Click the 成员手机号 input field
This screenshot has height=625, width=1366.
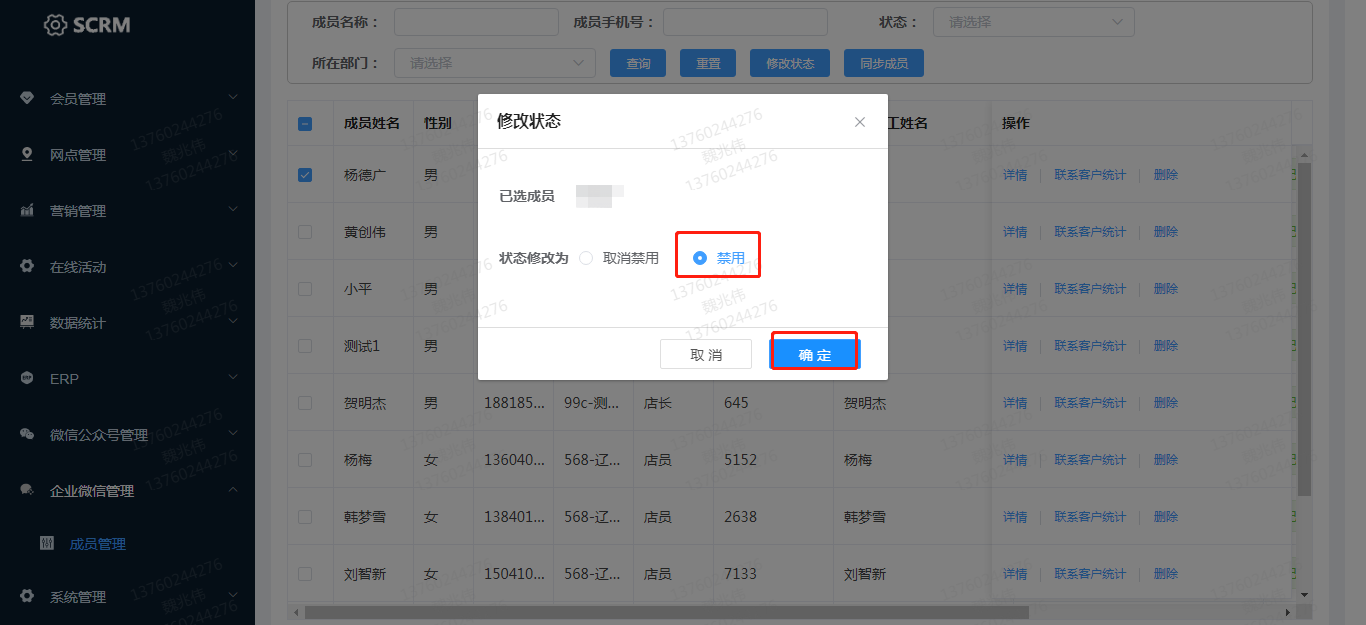[745, 21]
